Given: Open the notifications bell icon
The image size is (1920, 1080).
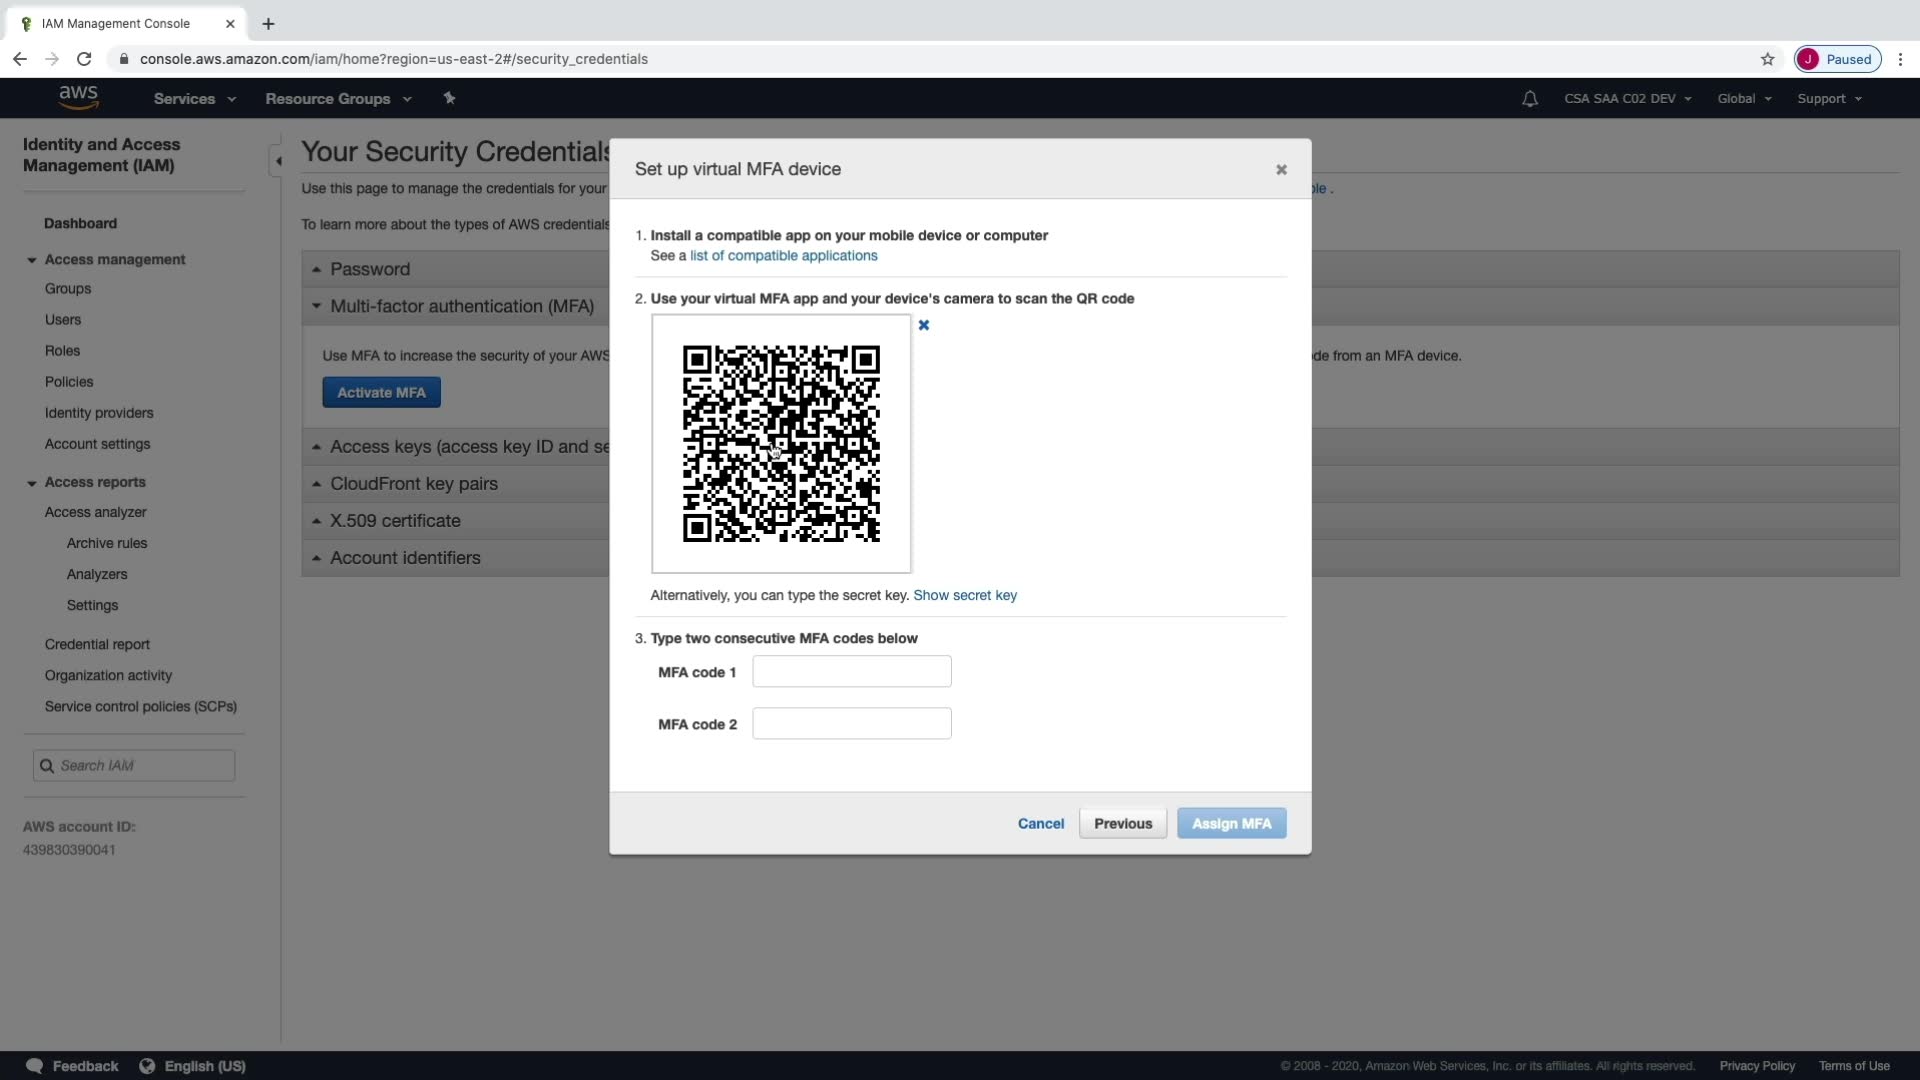Looking at the screenshot, I should [1529, 98].
